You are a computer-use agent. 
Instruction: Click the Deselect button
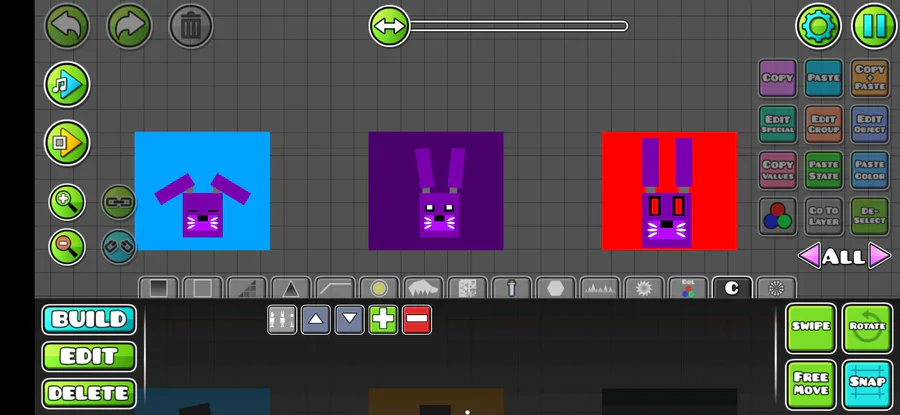870,216
